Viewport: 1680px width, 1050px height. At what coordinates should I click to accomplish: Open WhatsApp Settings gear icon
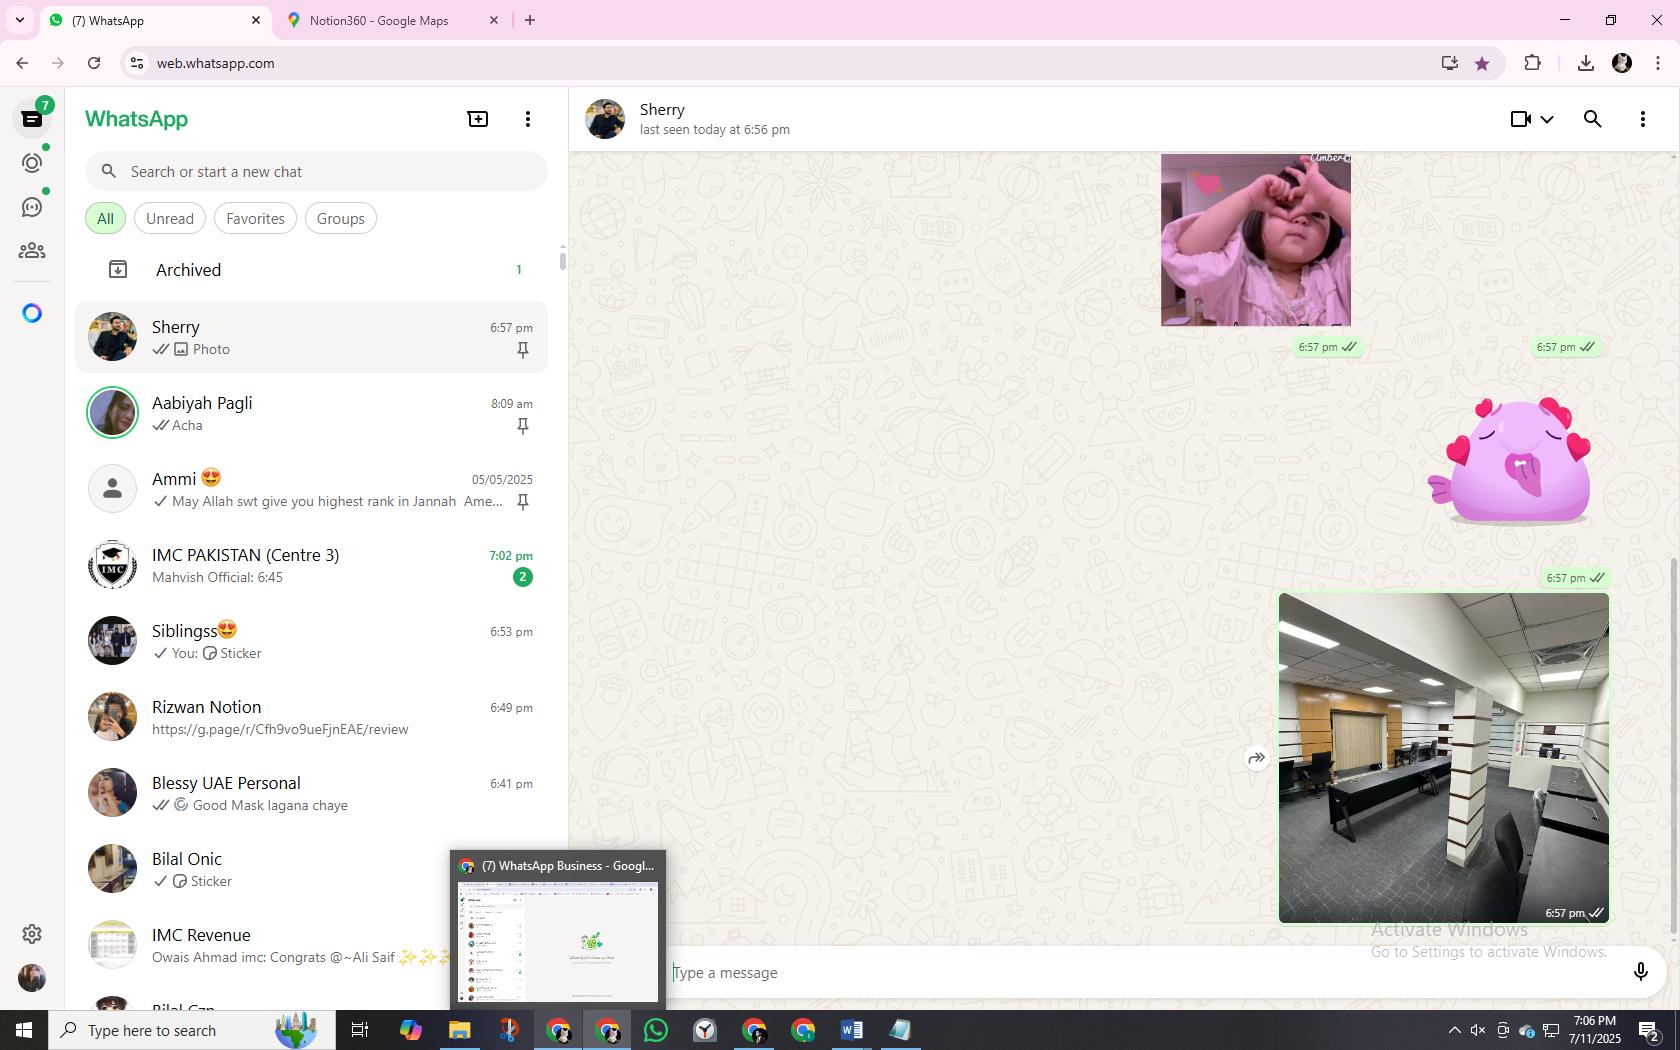click(x=32, y=934)
